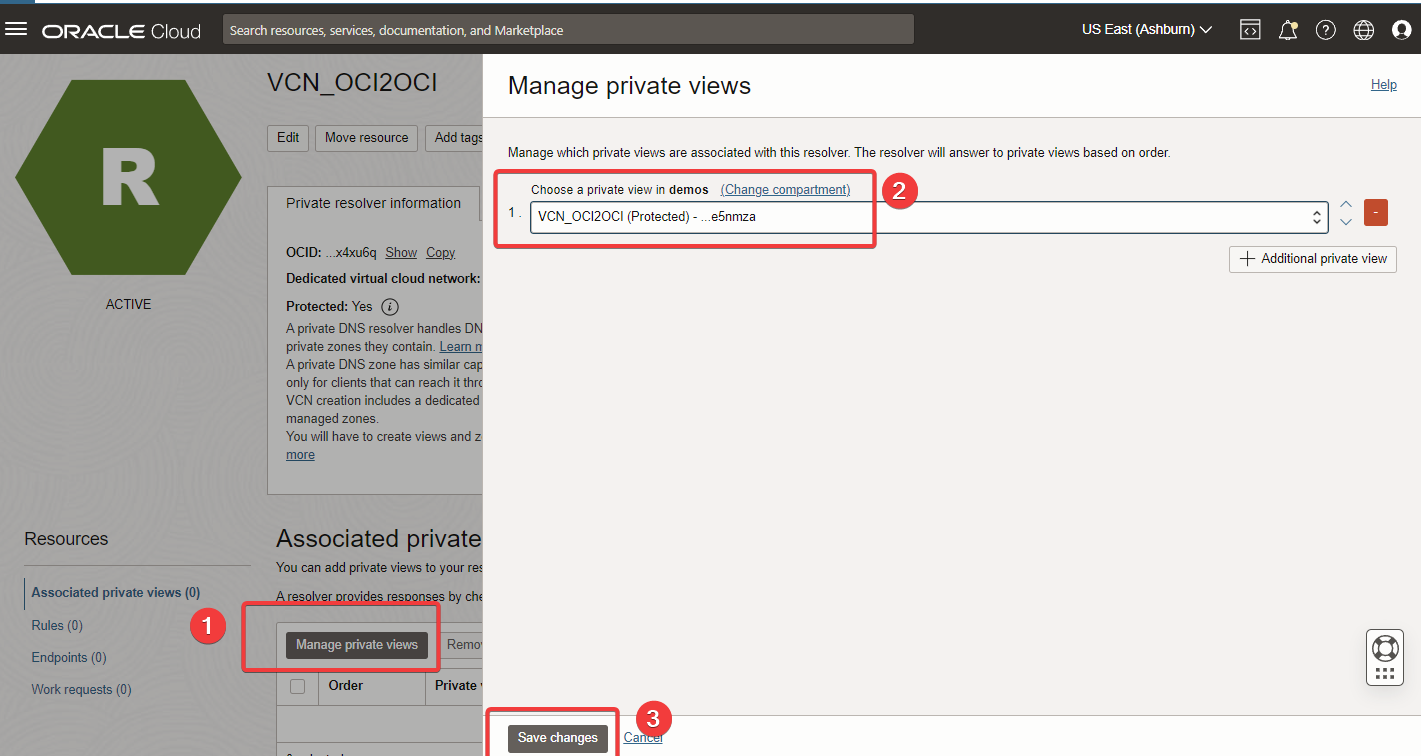Open the notifications bell icon
This screenshot has height=756, width=1421.
point(1288,30)
